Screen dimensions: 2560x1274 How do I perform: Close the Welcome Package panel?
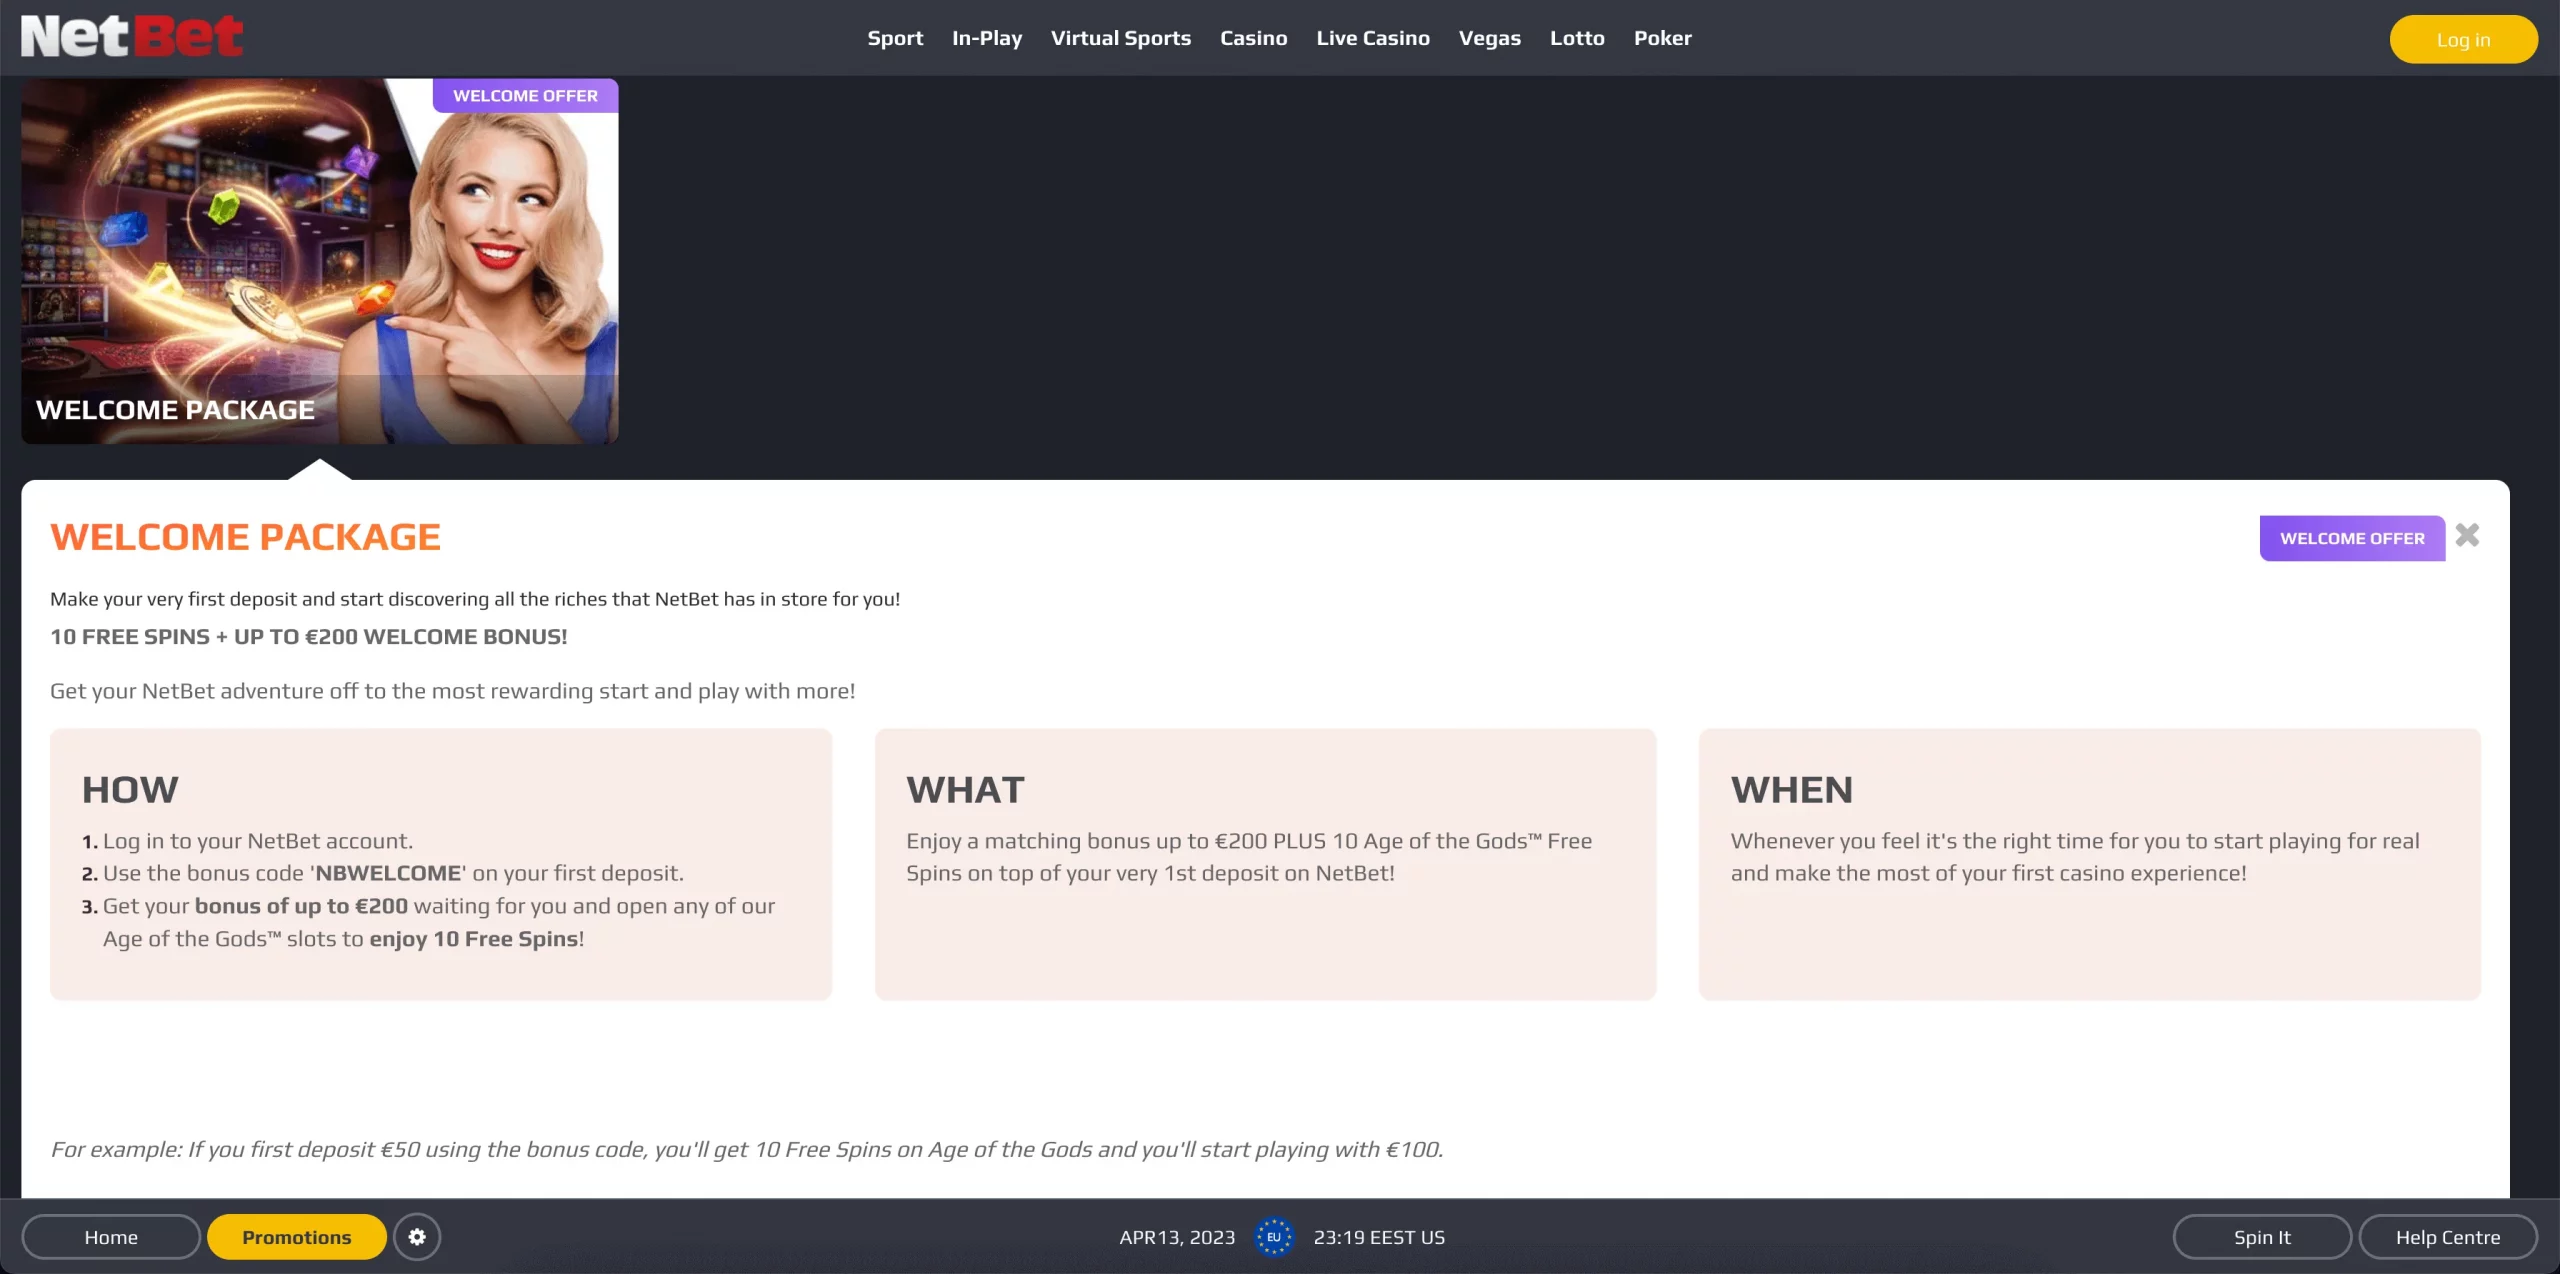coord(2467,536)
